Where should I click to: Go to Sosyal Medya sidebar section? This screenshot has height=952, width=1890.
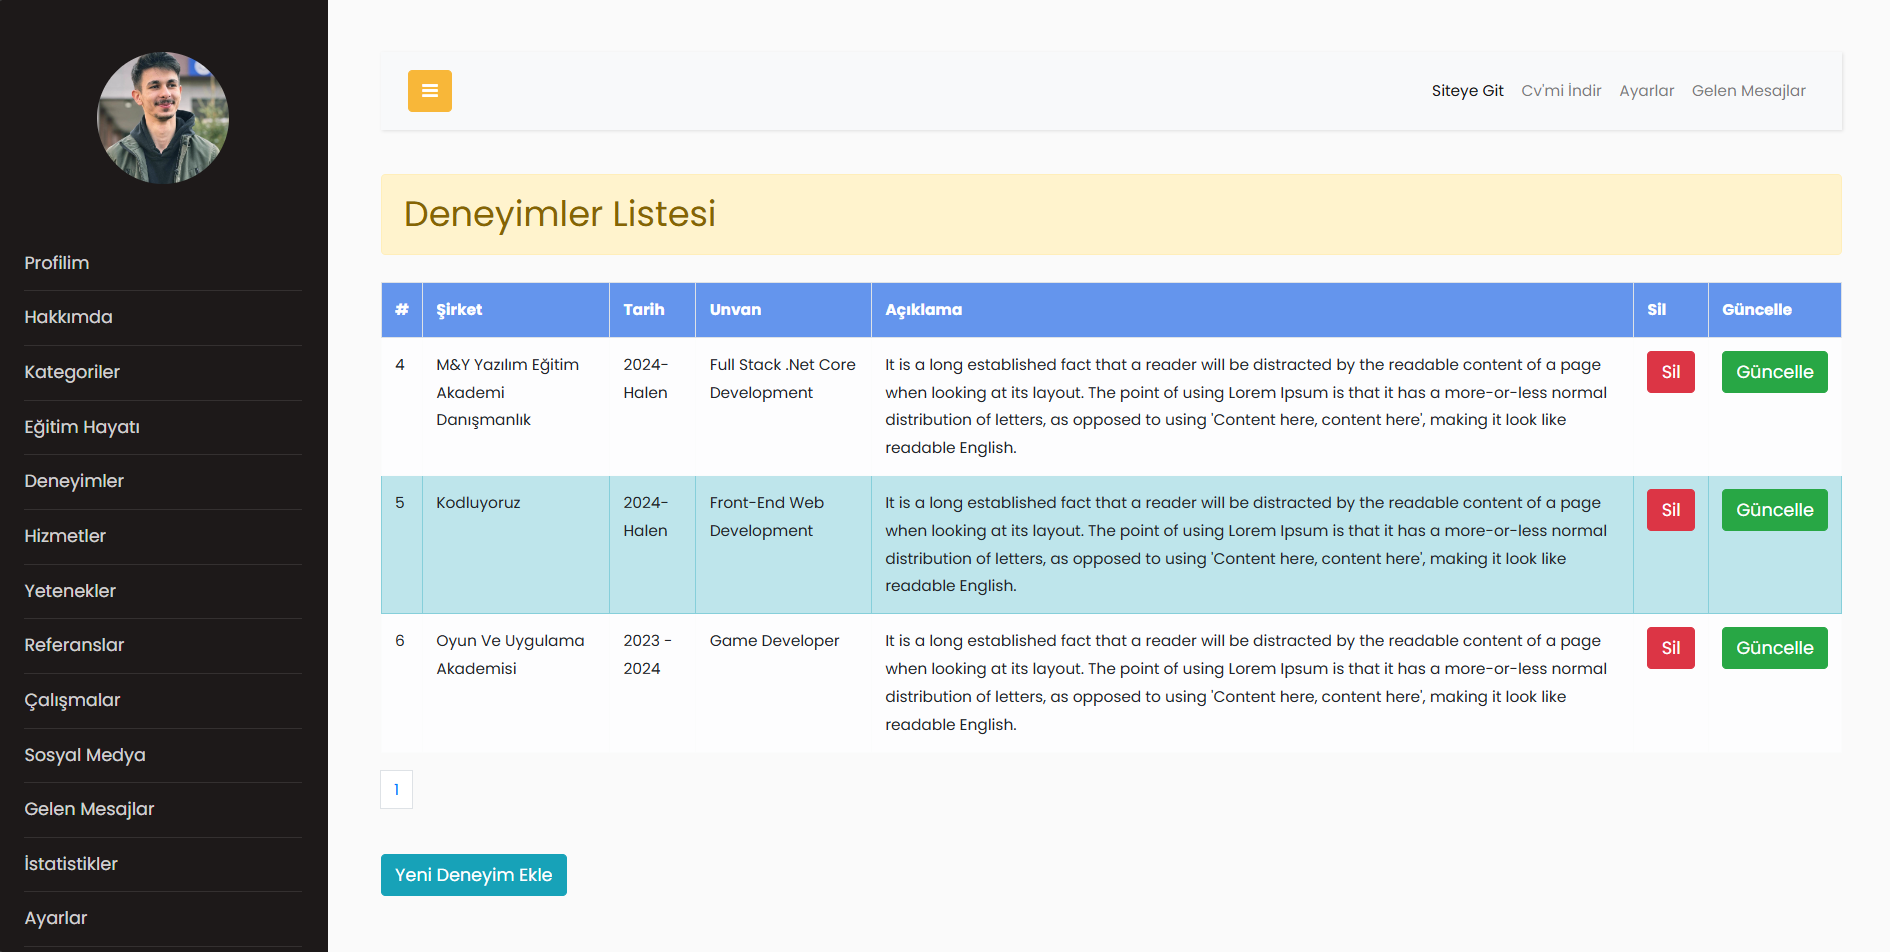click(x=85, y=755)
